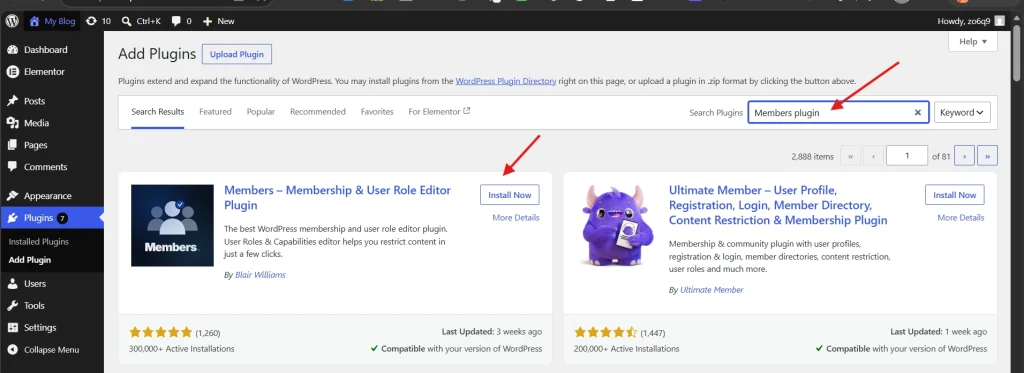1024x373 pixels.
Task: Open the Ultimate Member plugin title
Action: pos(778,205)
